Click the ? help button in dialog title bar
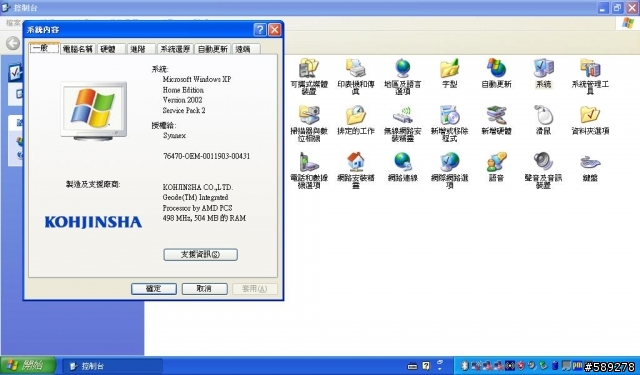Image resolution: width=640 pixels, height=375 pixels. point(260,29)
